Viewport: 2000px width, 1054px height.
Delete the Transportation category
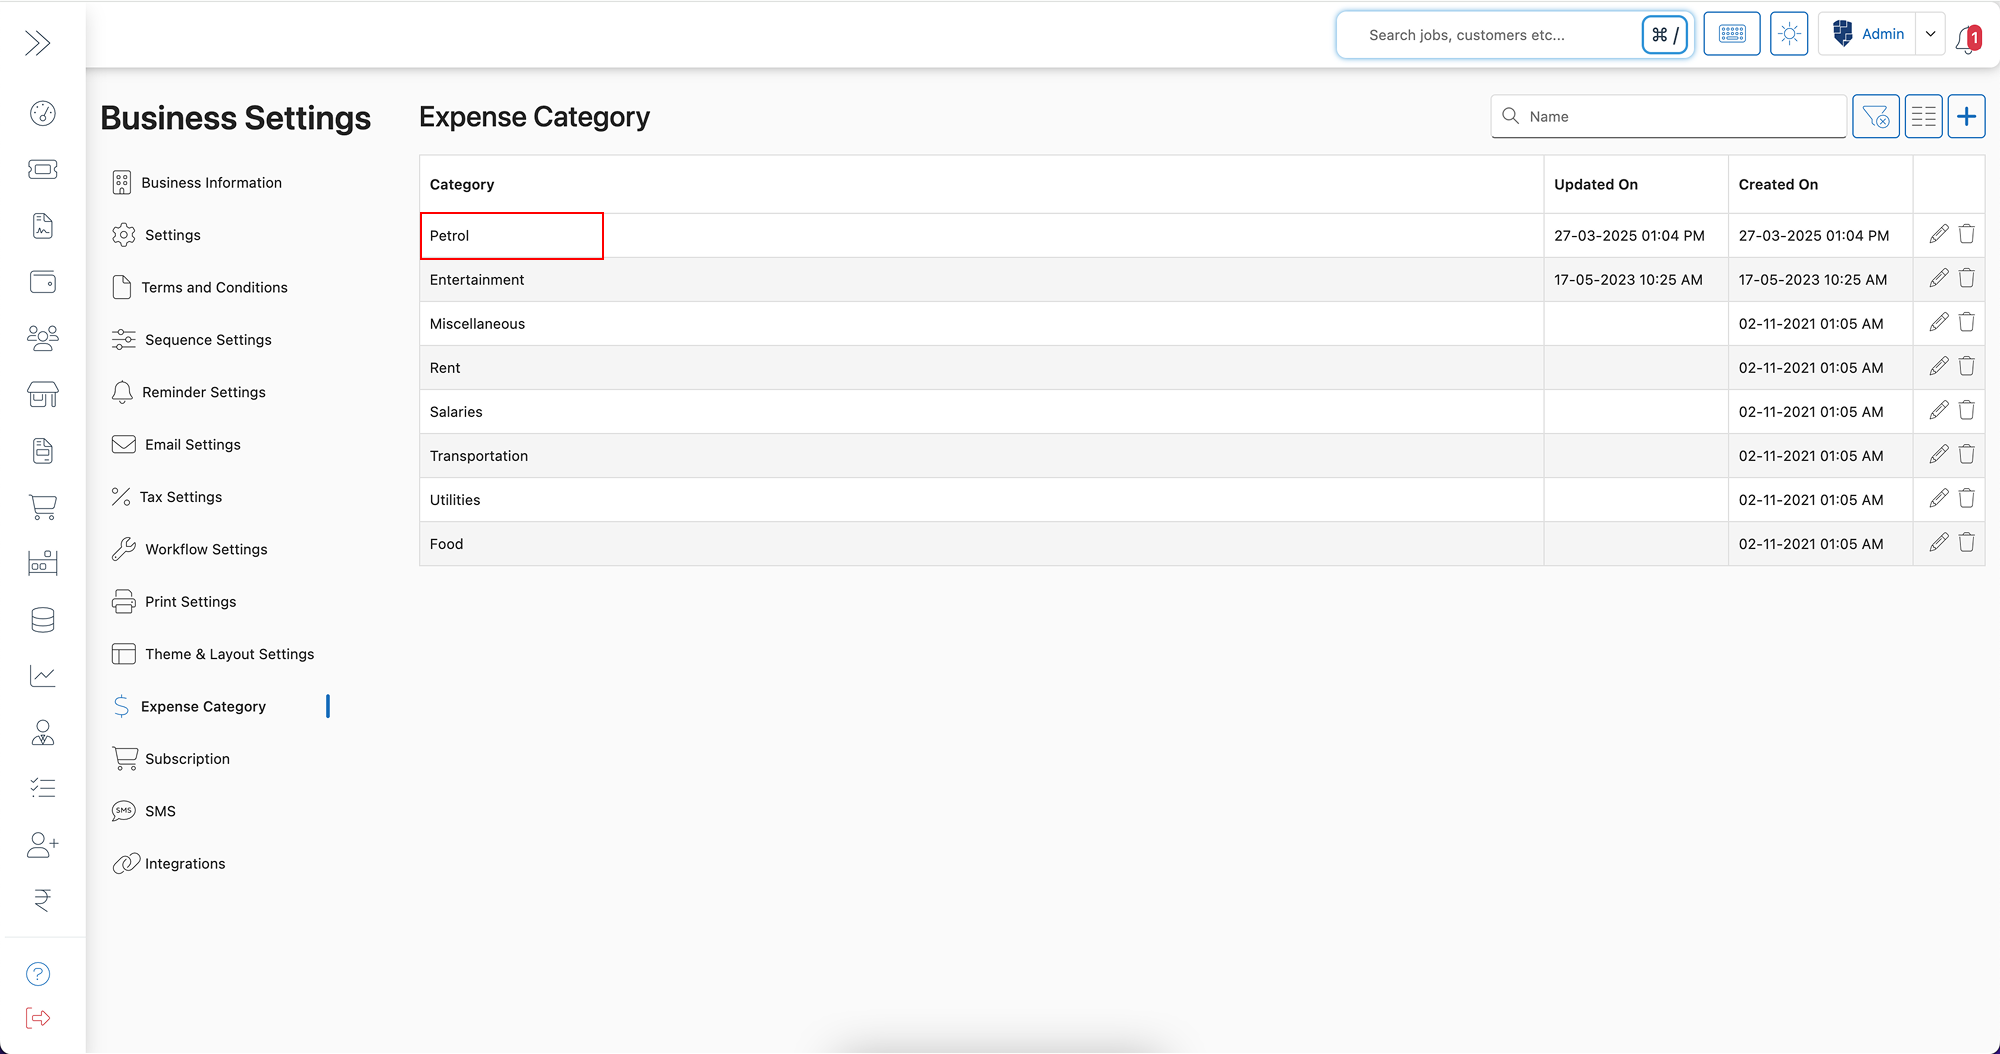point(1966,454)
